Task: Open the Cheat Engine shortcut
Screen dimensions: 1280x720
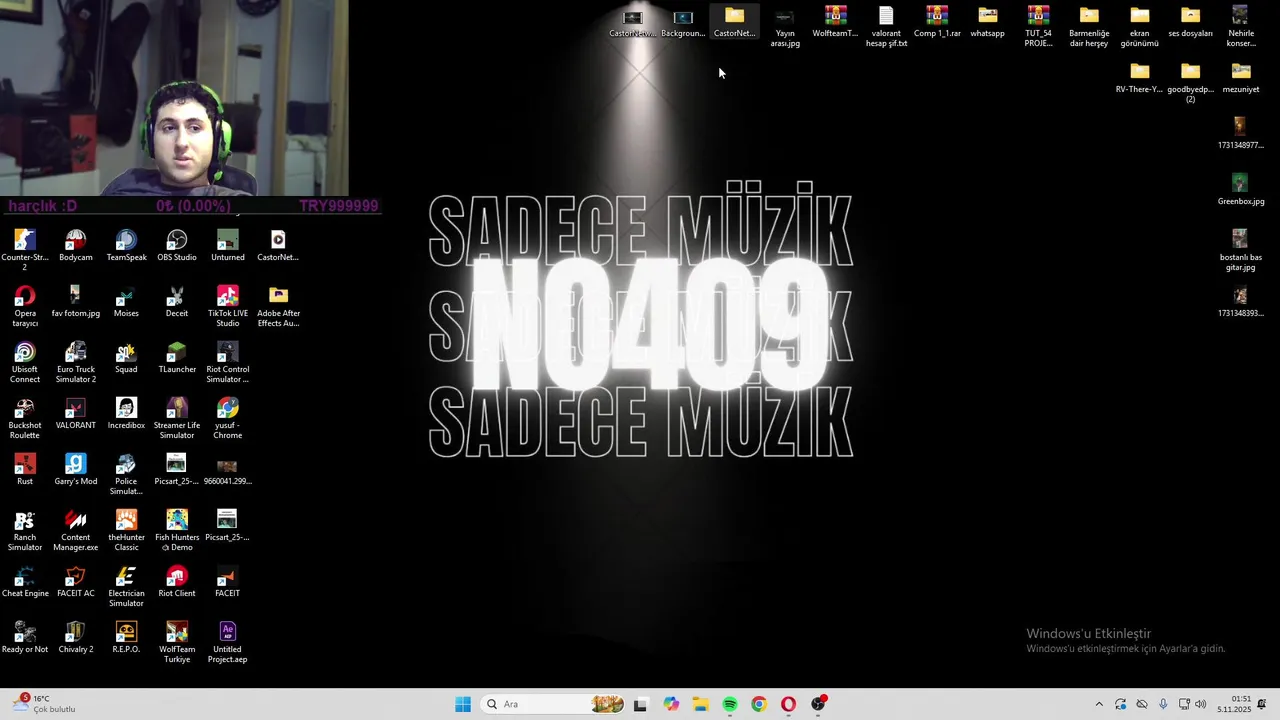Action: tap(25, 582)
